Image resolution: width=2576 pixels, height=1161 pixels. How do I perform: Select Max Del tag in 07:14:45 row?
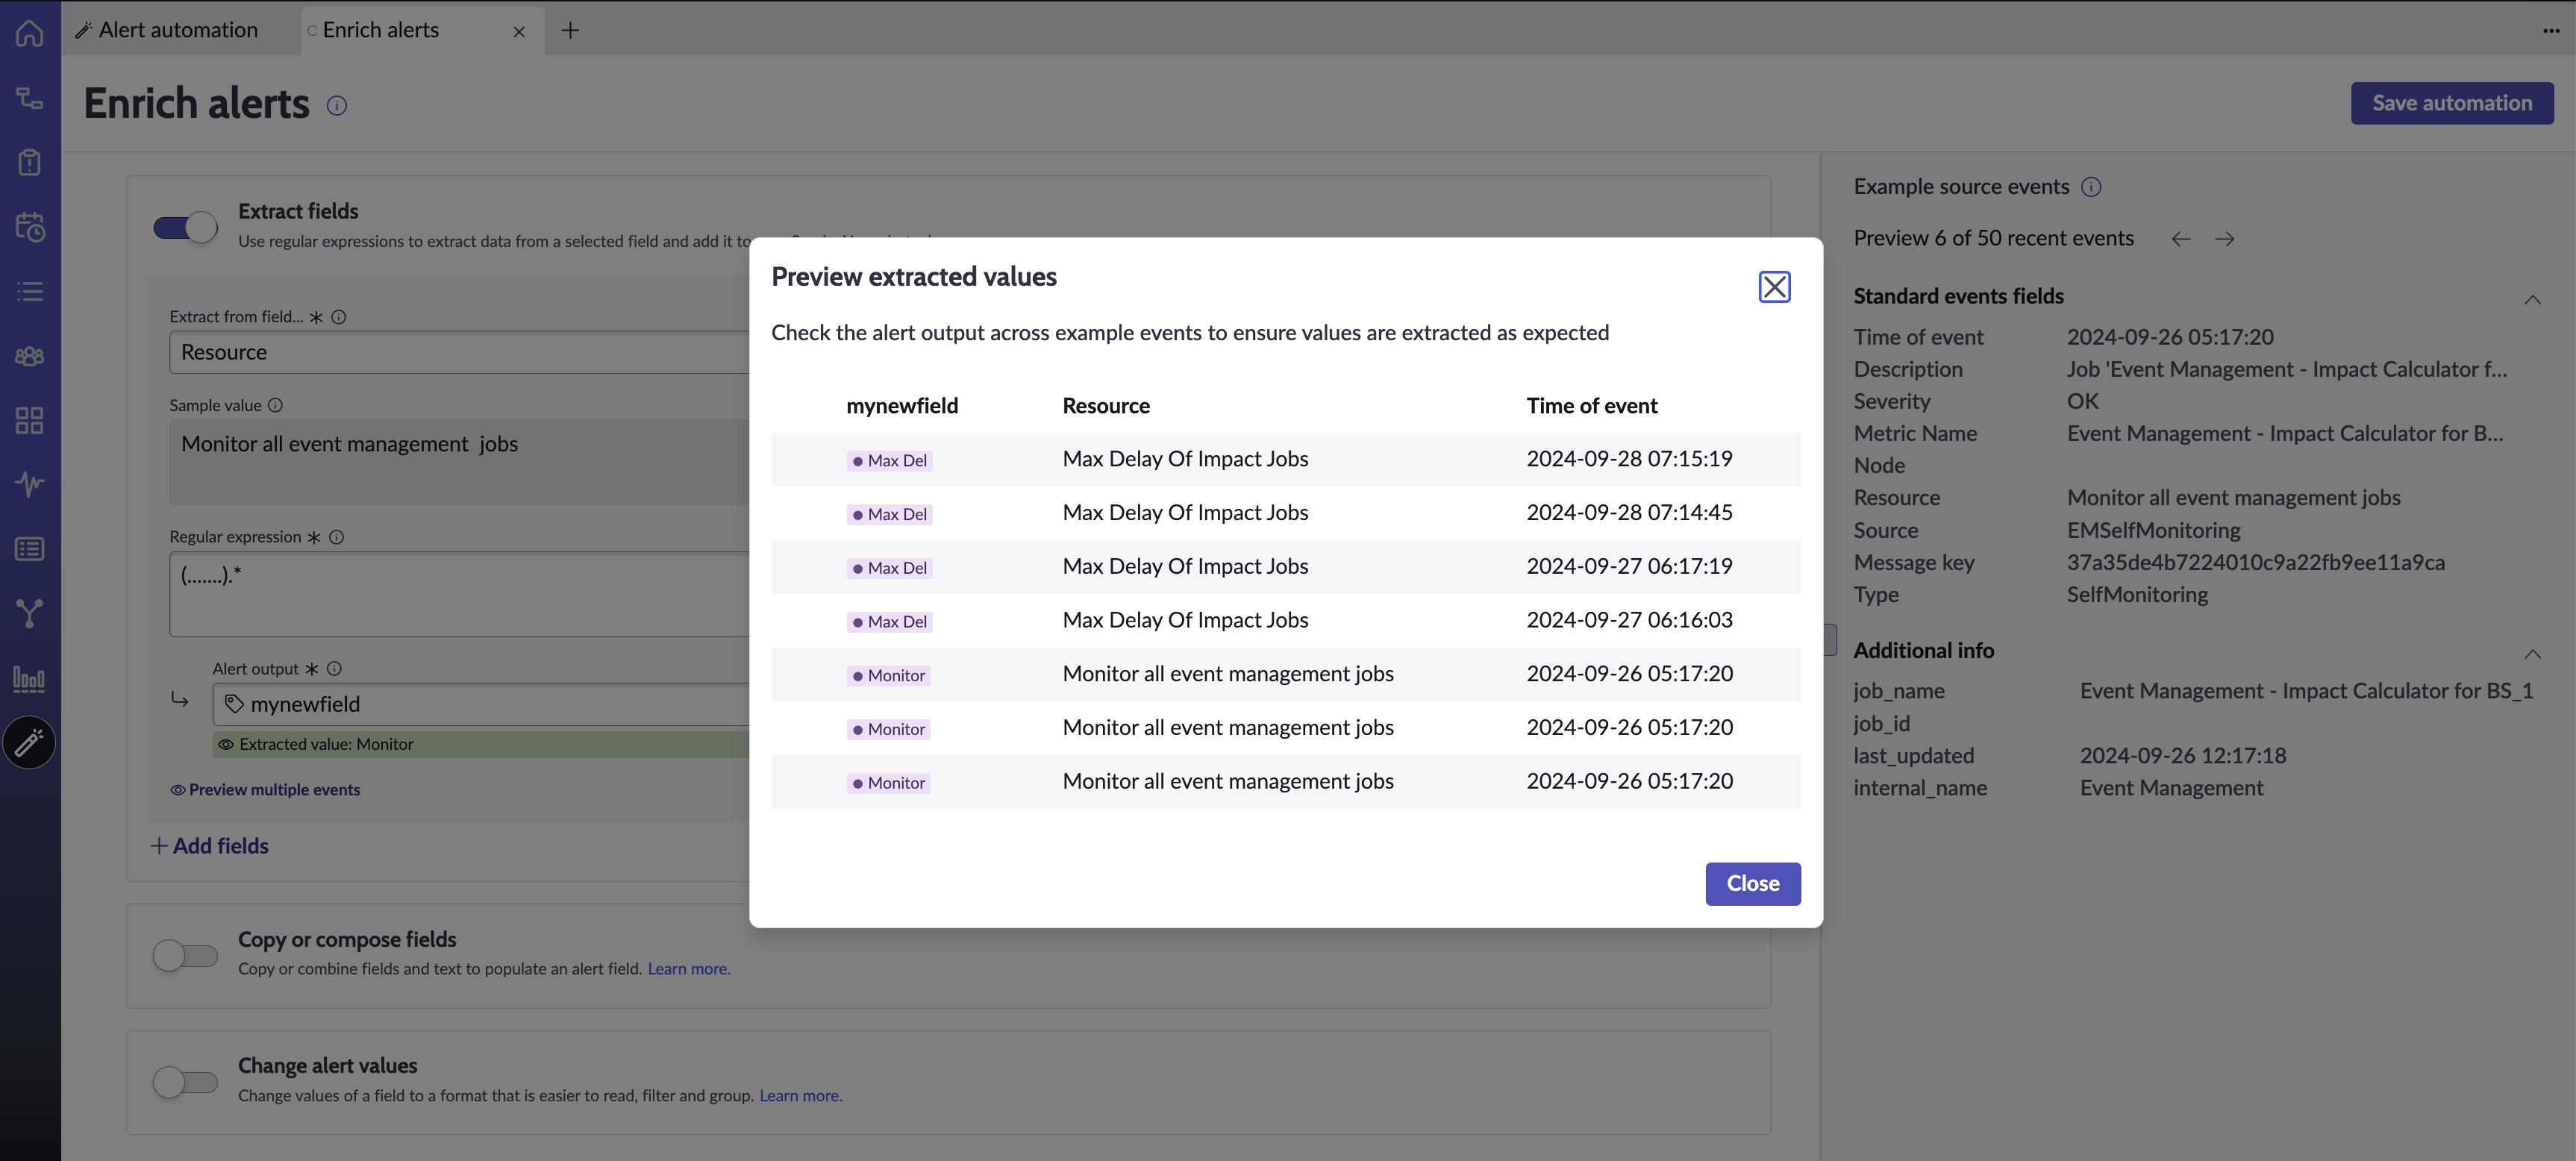click(x=890, y=515)
